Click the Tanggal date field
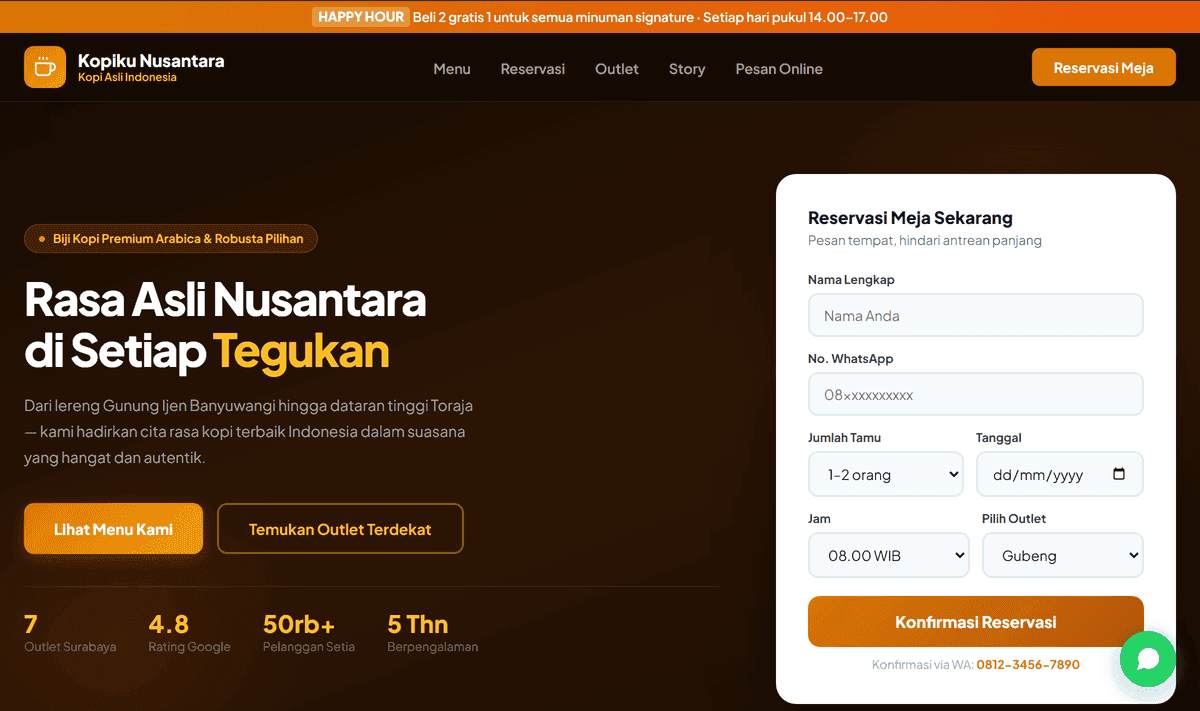This screenshot has height=711, width=1200. pos(1059,474)
